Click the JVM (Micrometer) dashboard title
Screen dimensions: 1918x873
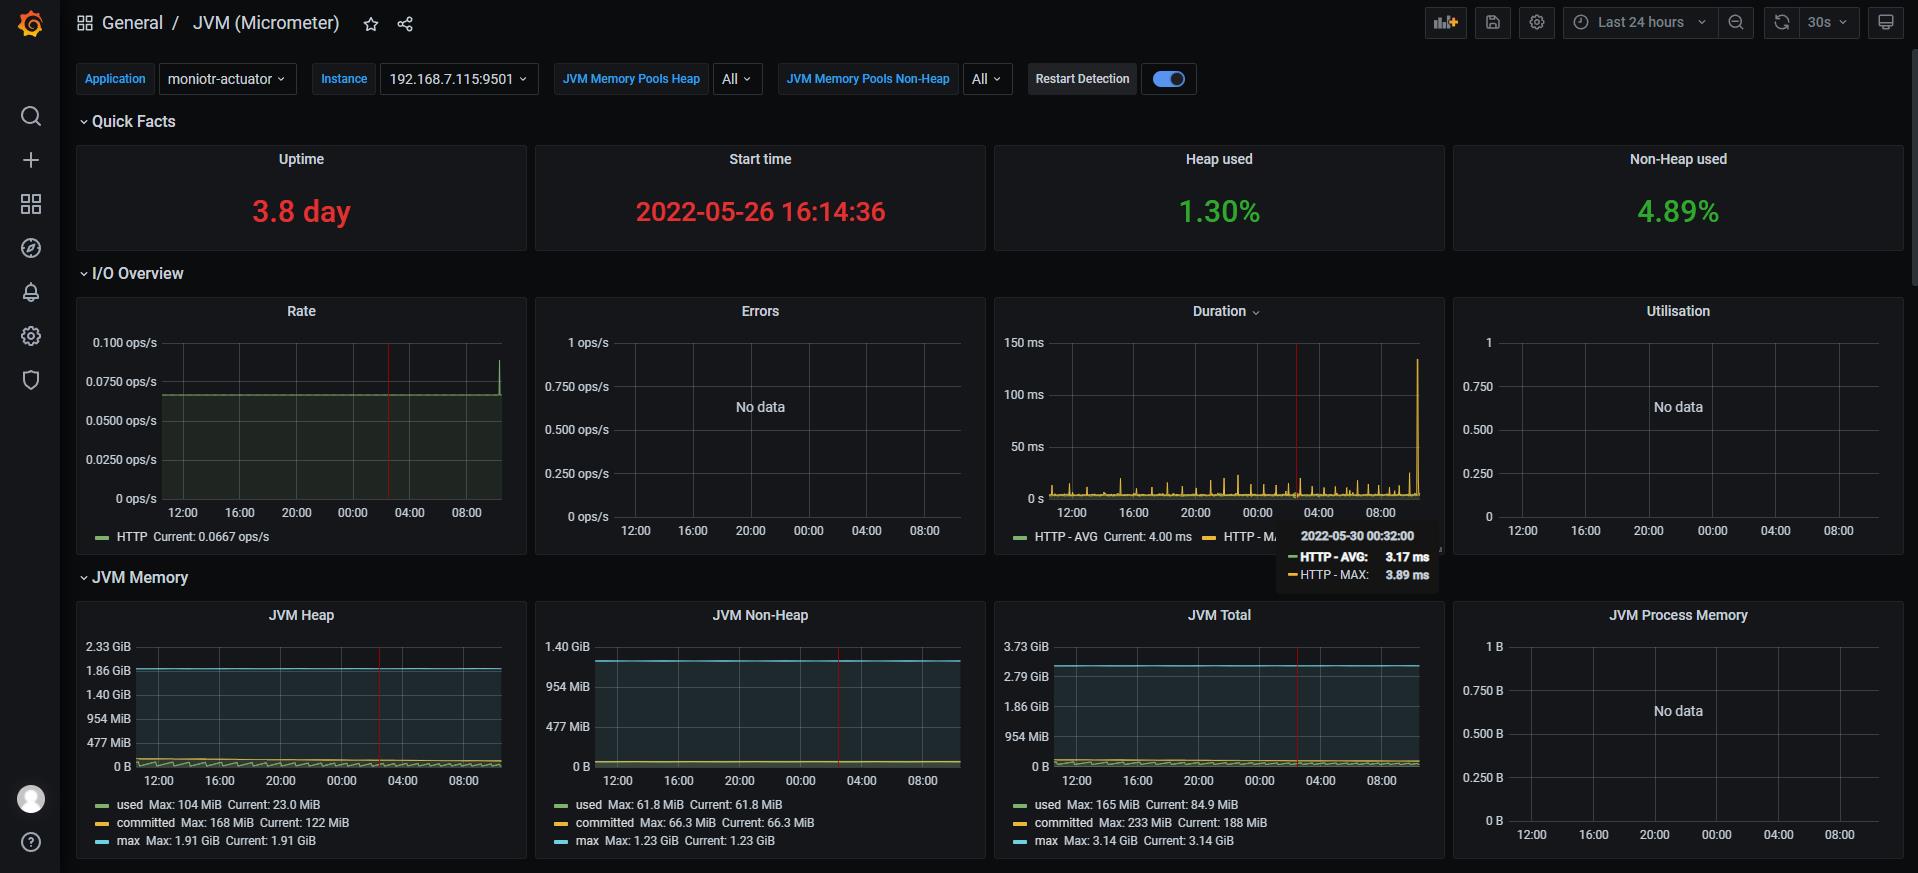tap(266, 23)
